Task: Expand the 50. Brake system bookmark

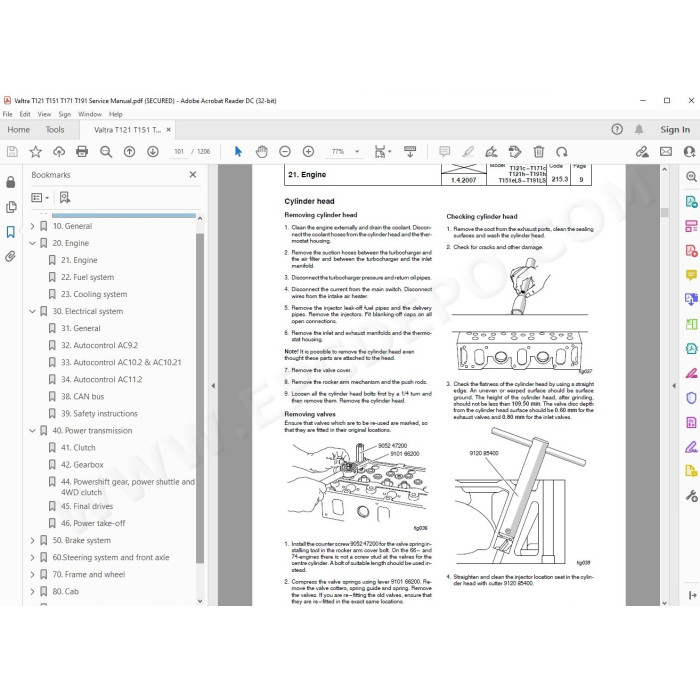Action: 32,540
